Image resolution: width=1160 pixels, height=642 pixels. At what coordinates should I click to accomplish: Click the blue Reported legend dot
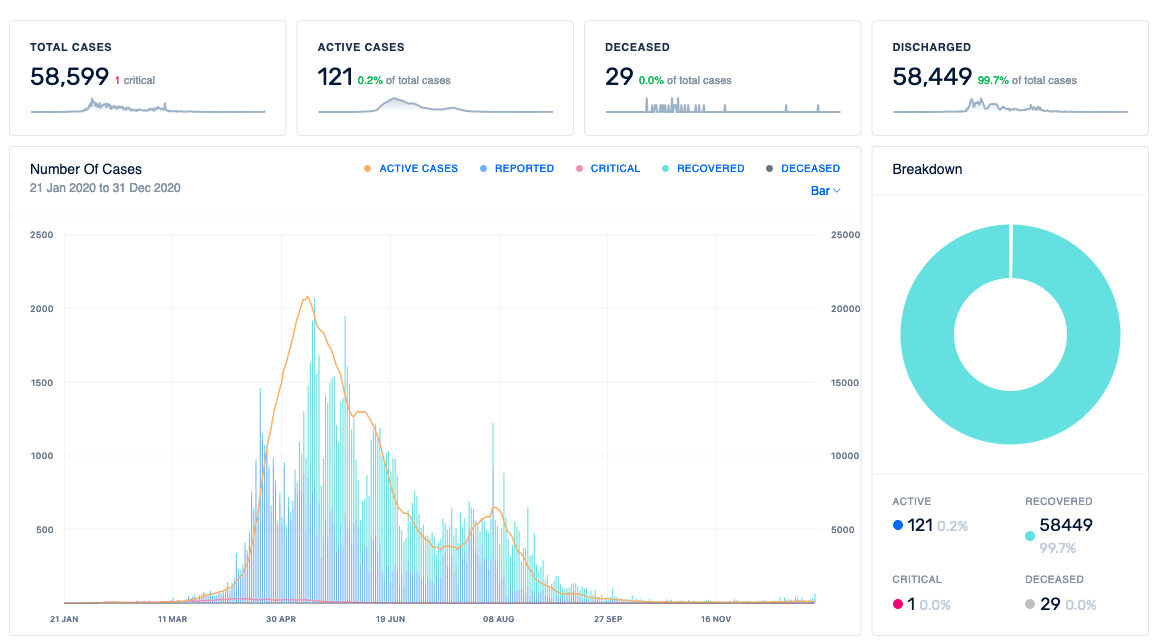pos(484,169)
